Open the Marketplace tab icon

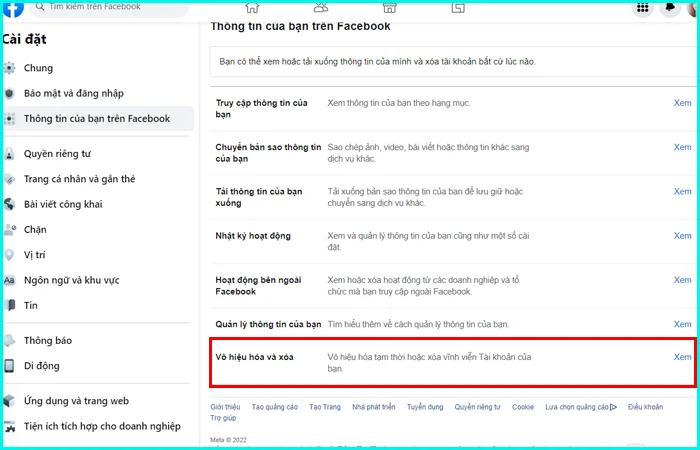click(x=390, y=7)
